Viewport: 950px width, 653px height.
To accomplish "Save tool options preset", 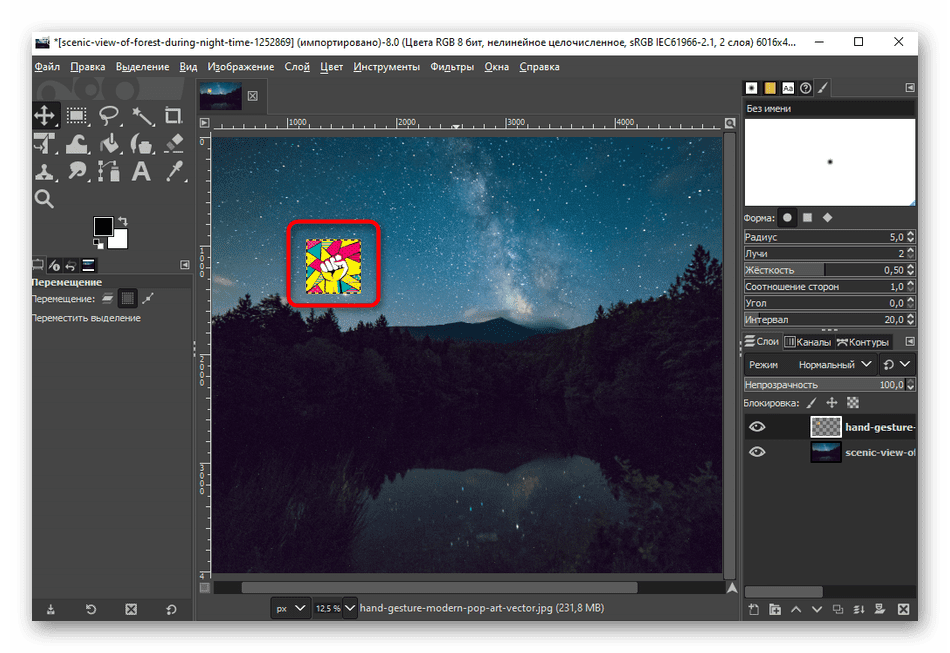I will [51, 609].
